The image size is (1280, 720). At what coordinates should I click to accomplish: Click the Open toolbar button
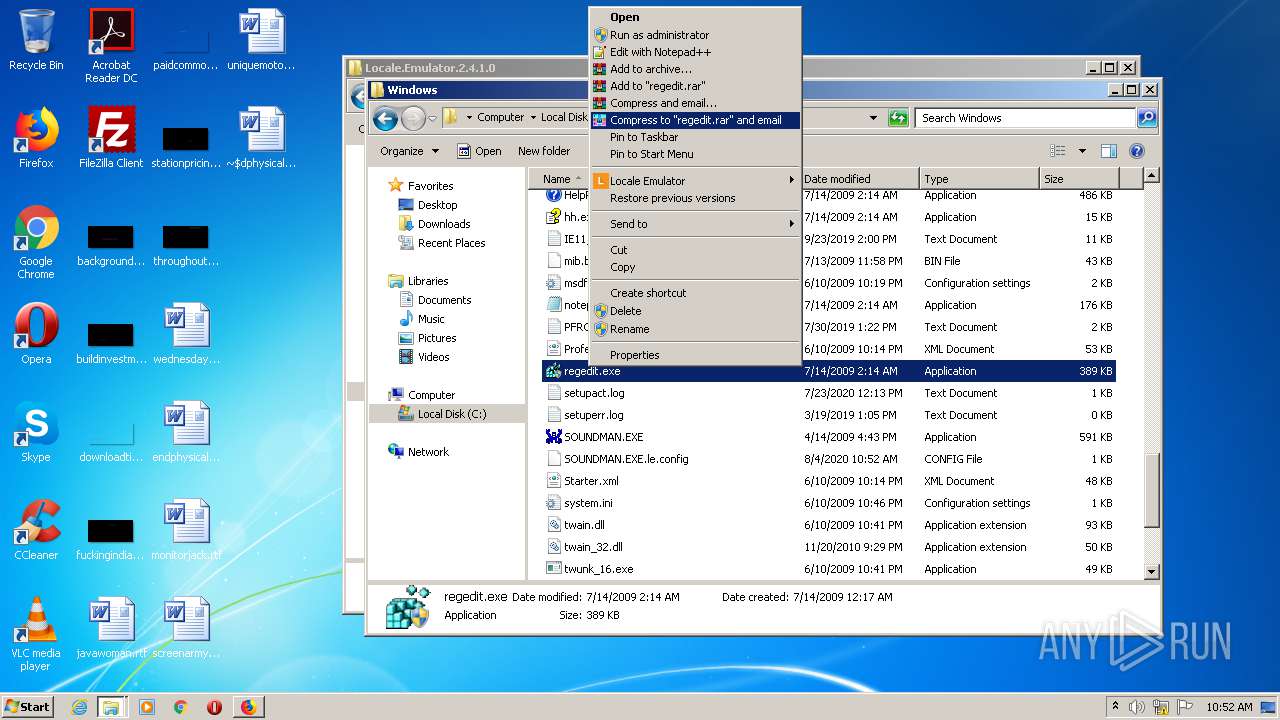[479, 151]
